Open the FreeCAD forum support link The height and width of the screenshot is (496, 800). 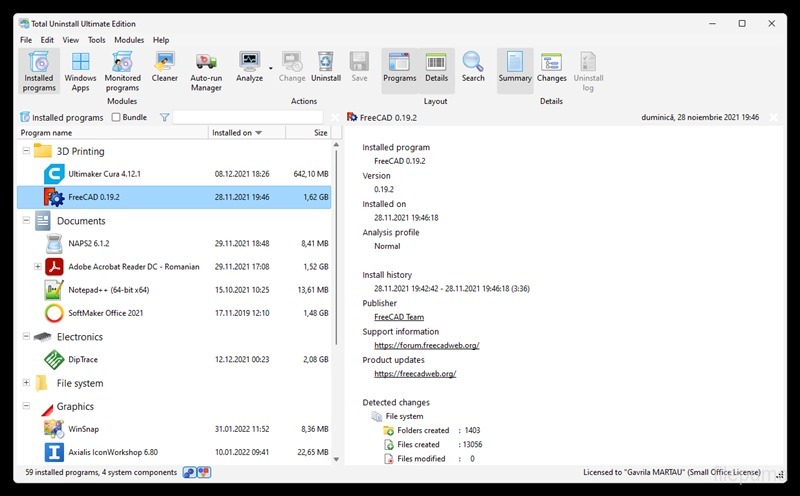(426, 345)
